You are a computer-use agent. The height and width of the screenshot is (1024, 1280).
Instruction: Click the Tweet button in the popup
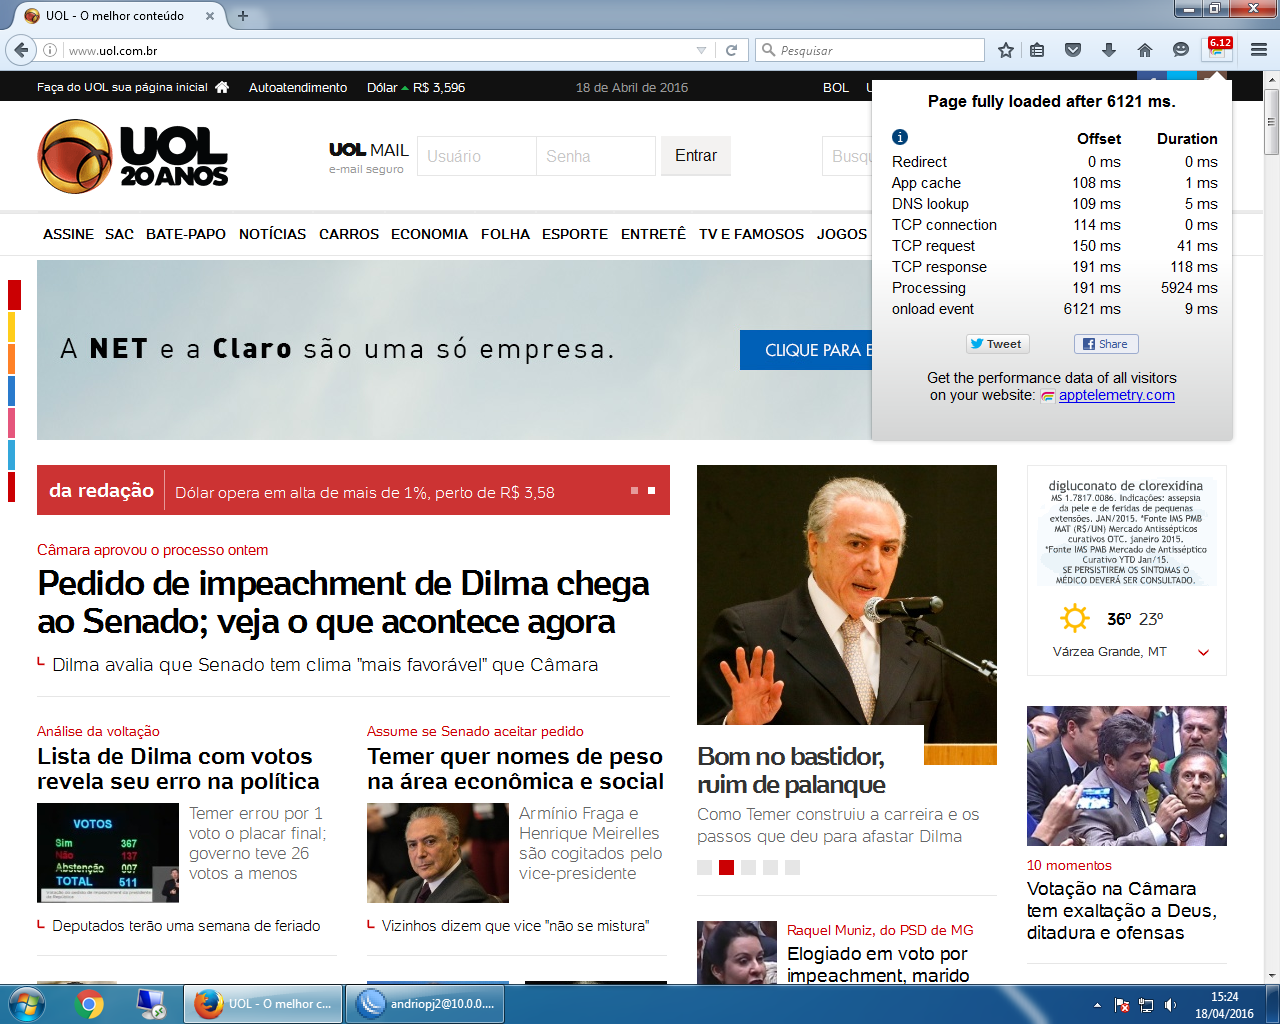click(x=996, y=344)
